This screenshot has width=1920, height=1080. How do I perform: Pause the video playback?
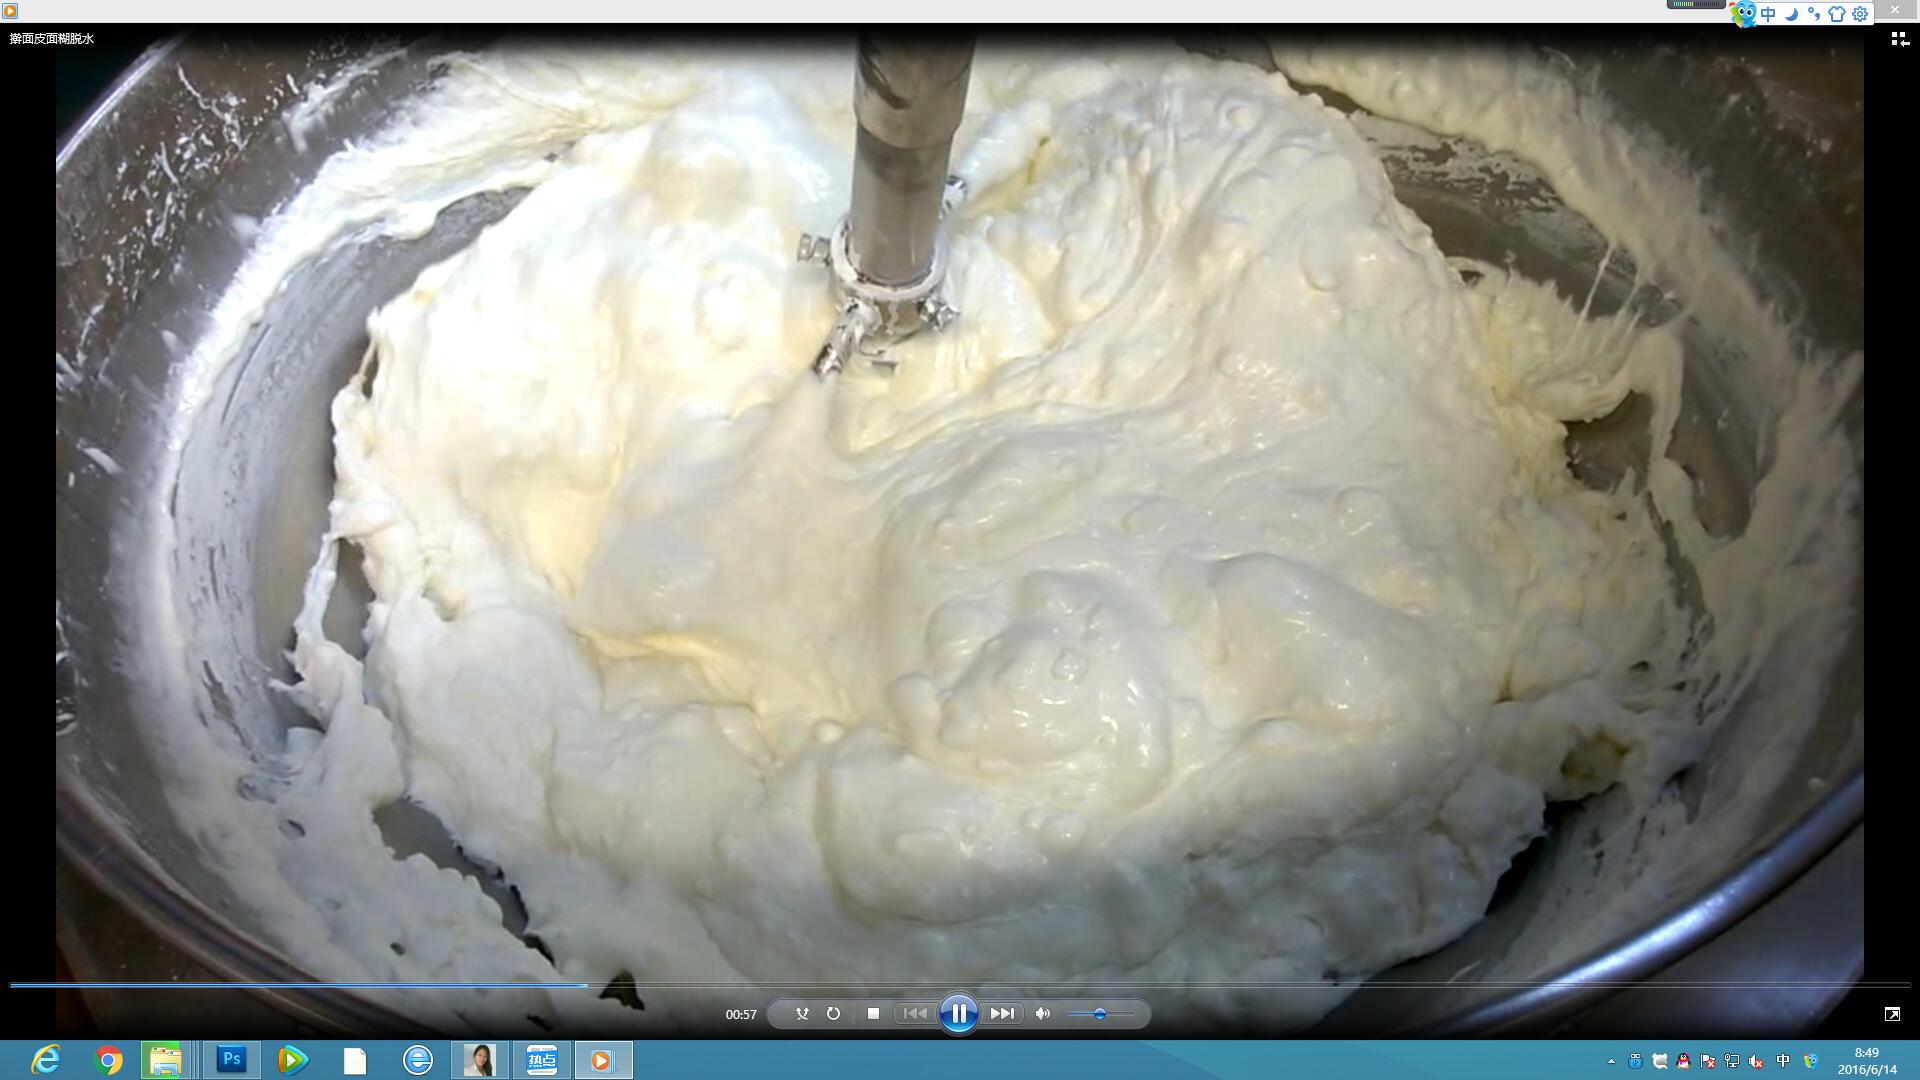(x=958, y=1014)
